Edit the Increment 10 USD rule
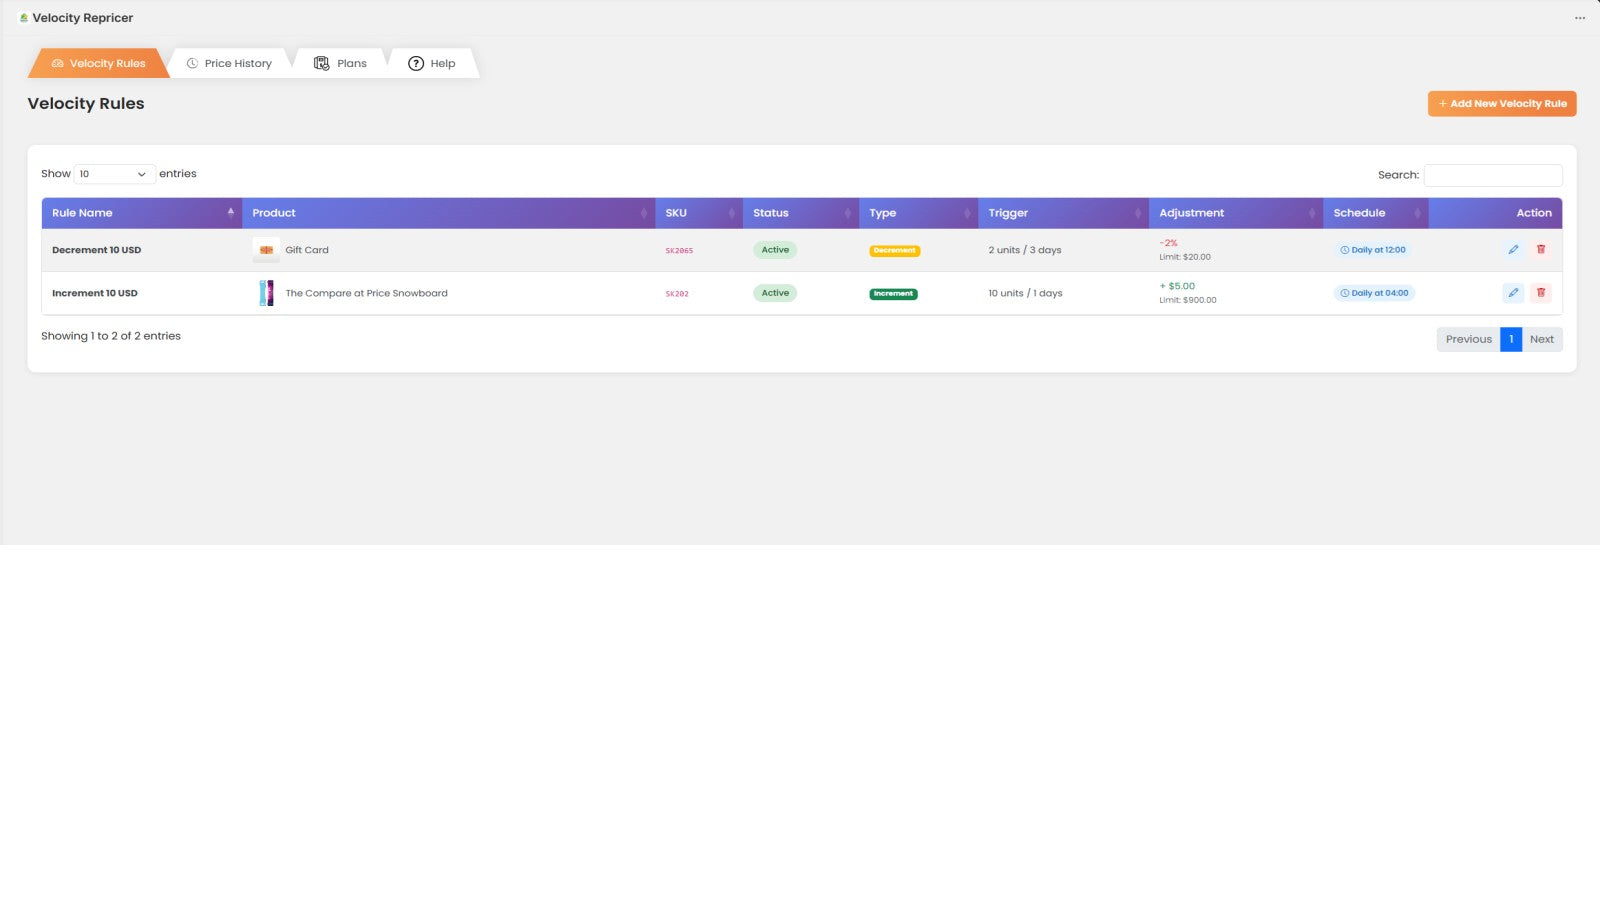The width and height of the screenshot is (1600, 900). pos(1513,293)
